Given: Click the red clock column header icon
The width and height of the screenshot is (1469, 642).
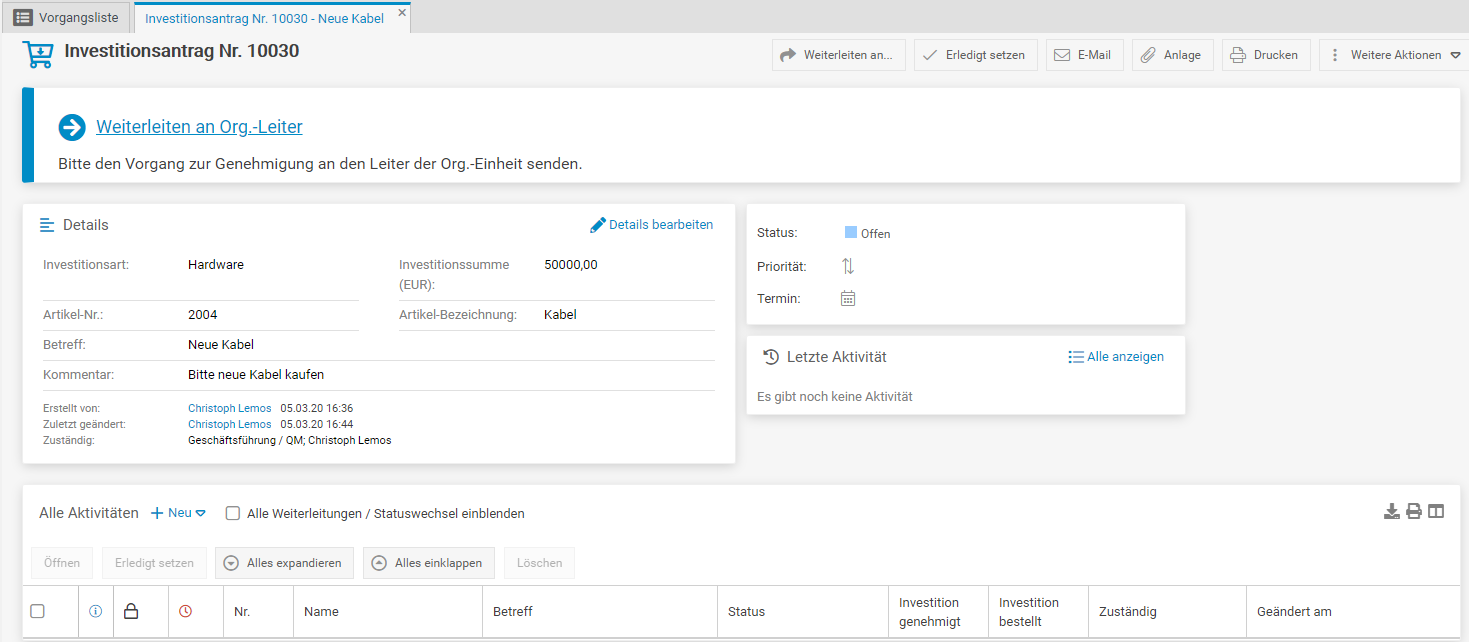Looking at the screenshot, I should (x=185, y=611).
